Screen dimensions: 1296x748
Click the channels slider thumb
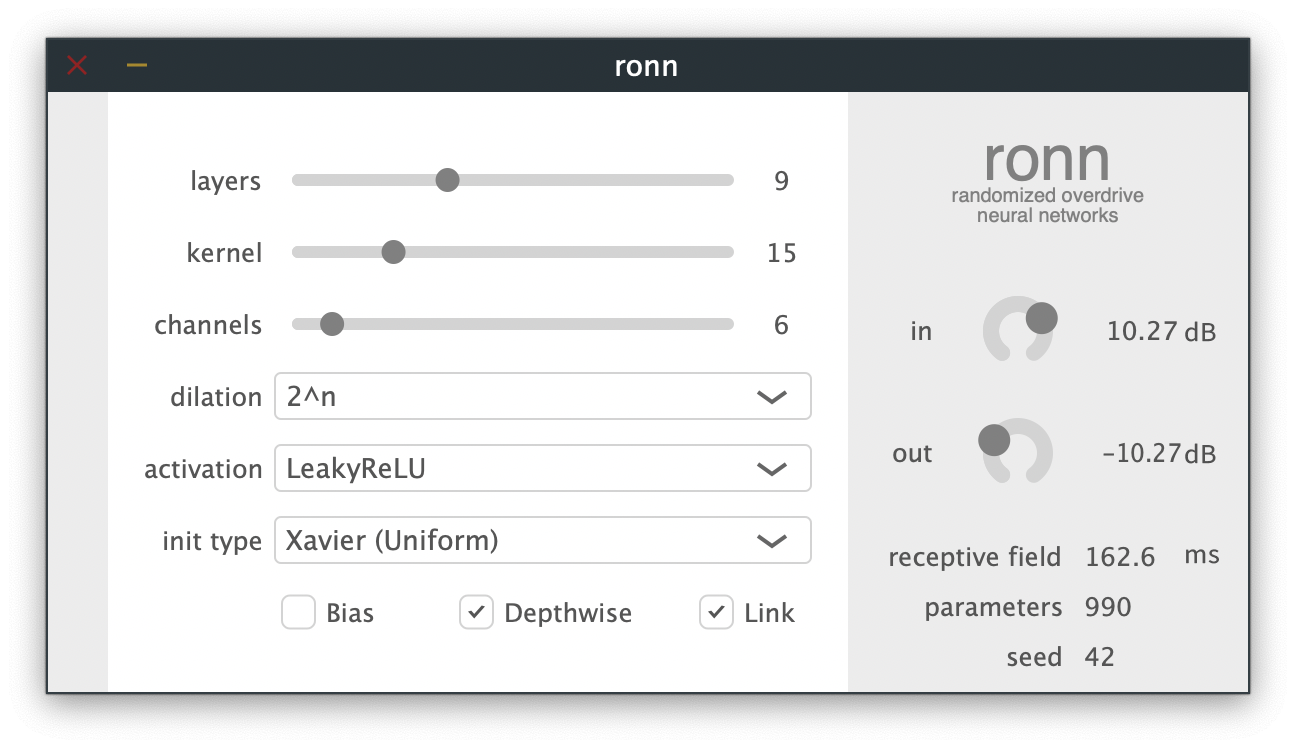(x=331, y=324)
